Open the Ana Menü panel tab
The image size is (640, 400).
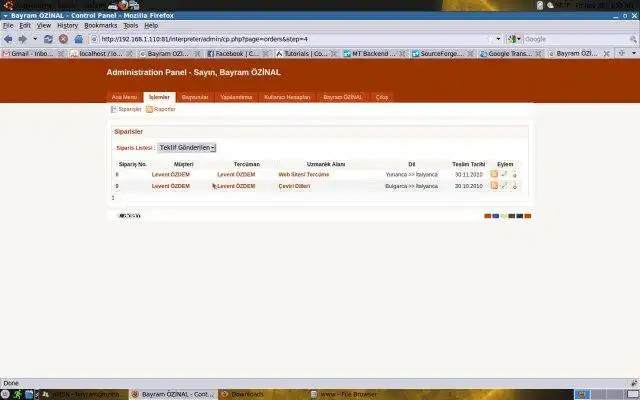pos(124,97)
